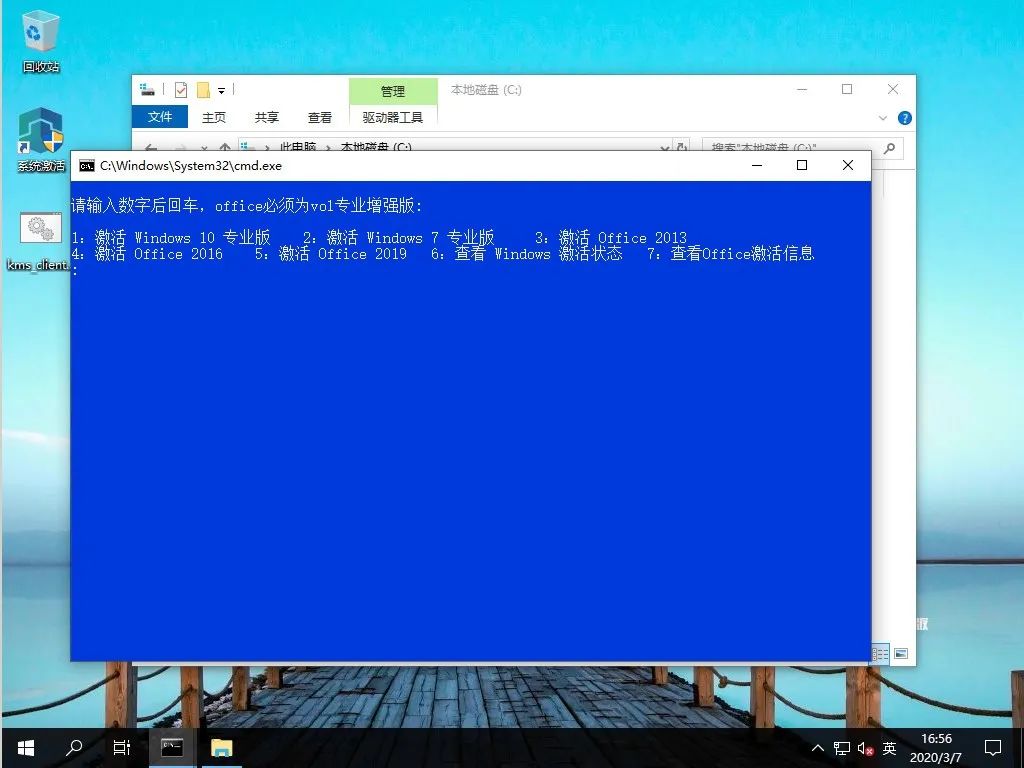The width and height of the screenshot is (1024, 768).
Task: Select the 管理 contextual tab header
Action: pos(393,91)
